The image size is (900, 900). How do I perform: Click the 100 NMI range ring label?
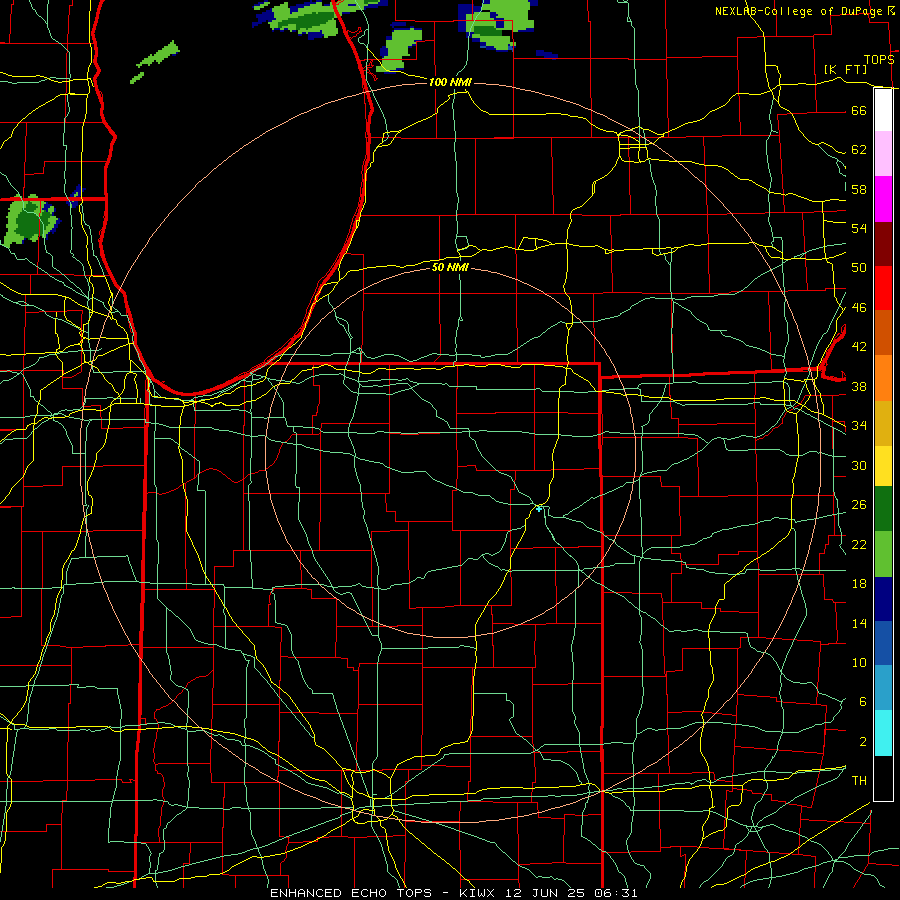pos(450,82)
